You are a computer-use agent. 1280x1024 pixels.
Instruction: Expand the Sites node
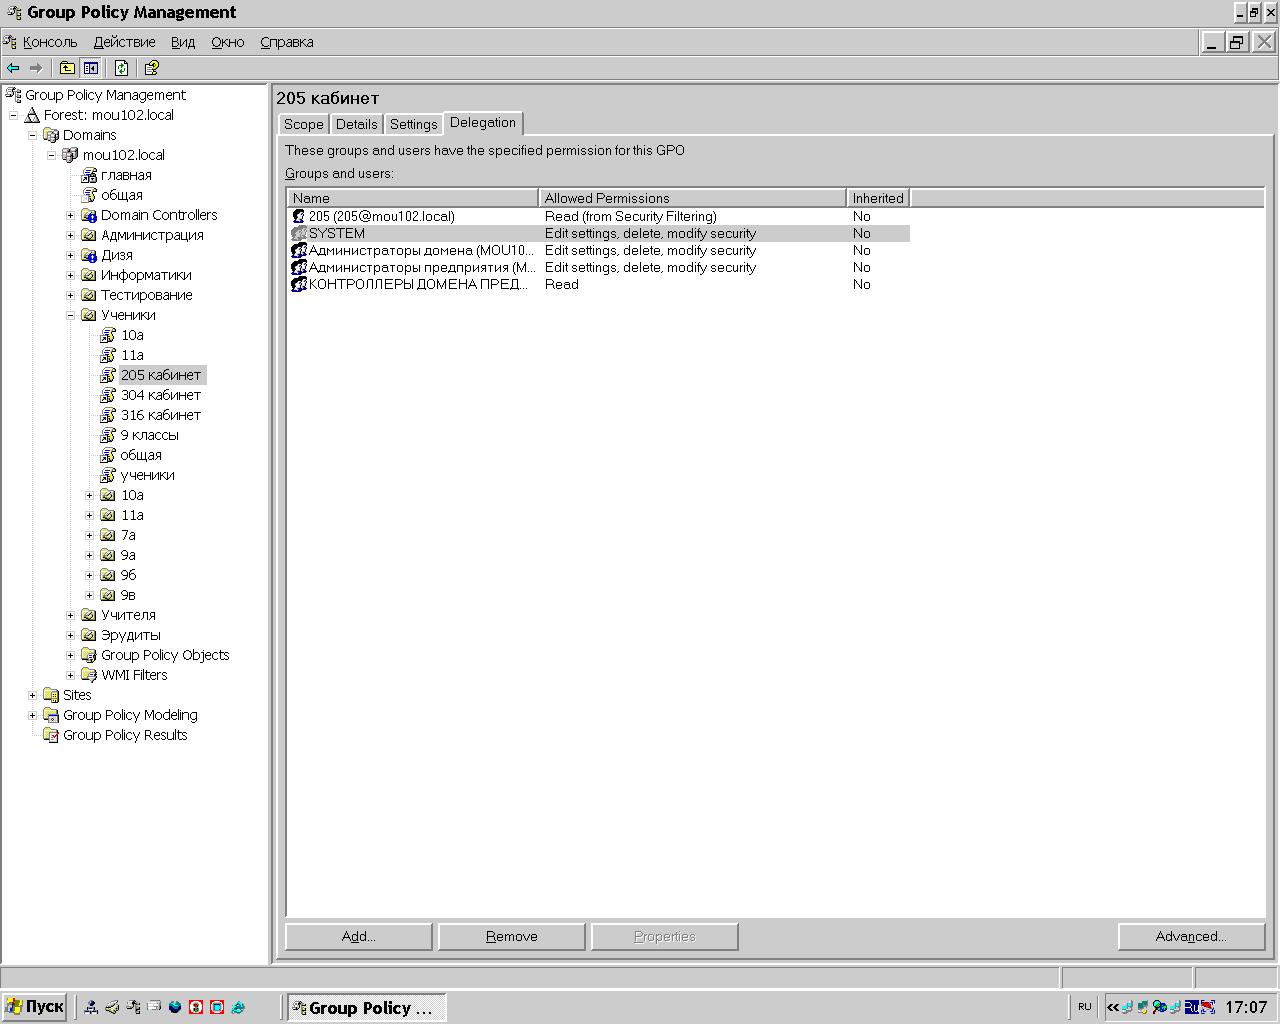(x=33, y=695)
